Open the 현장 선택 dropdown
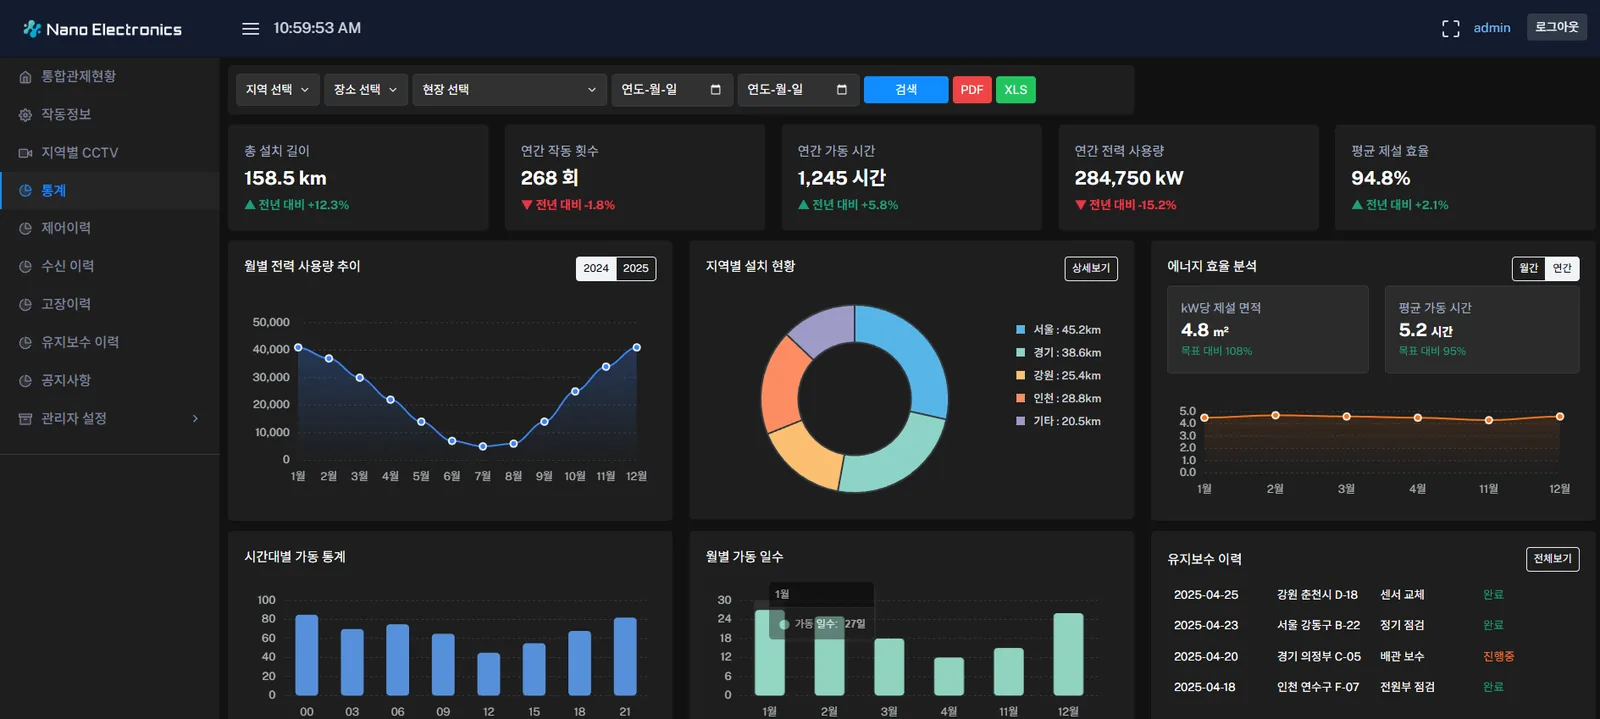Screen dimensions: 1600x719 click(510, 90)
